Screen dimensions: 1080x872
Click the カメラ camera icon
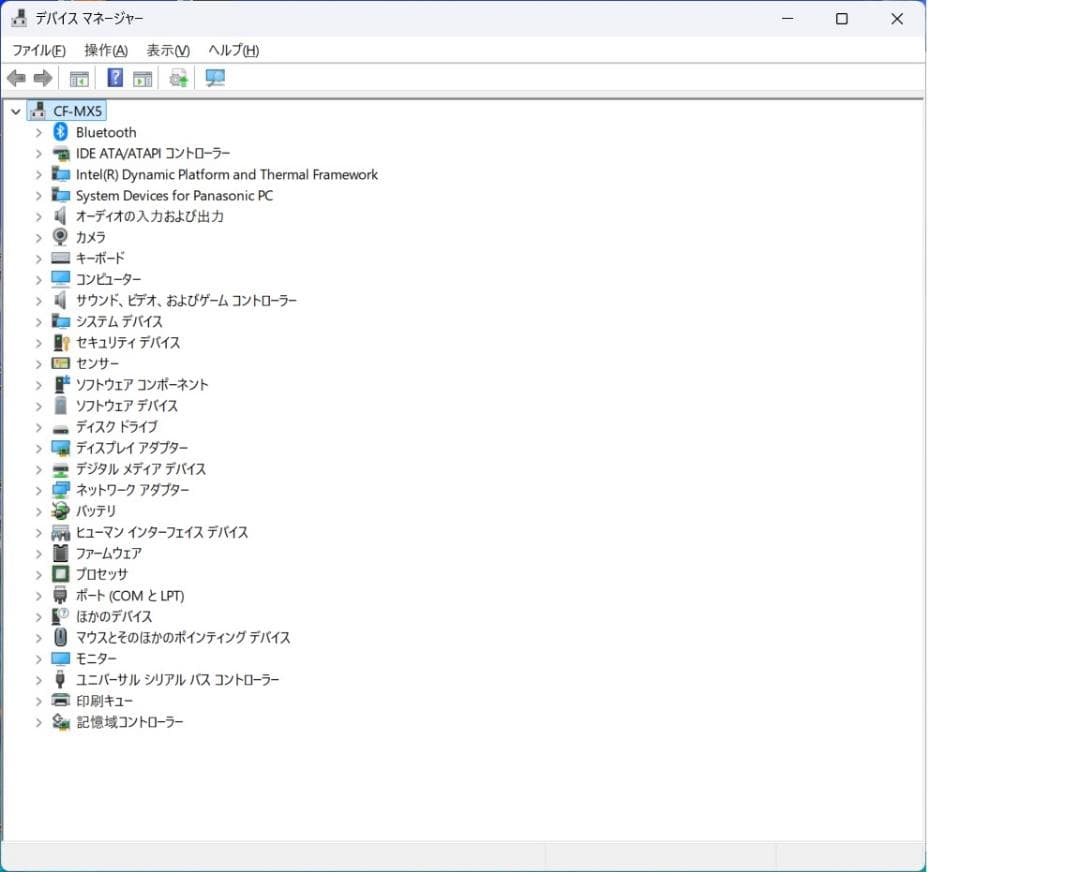(60, 237)
